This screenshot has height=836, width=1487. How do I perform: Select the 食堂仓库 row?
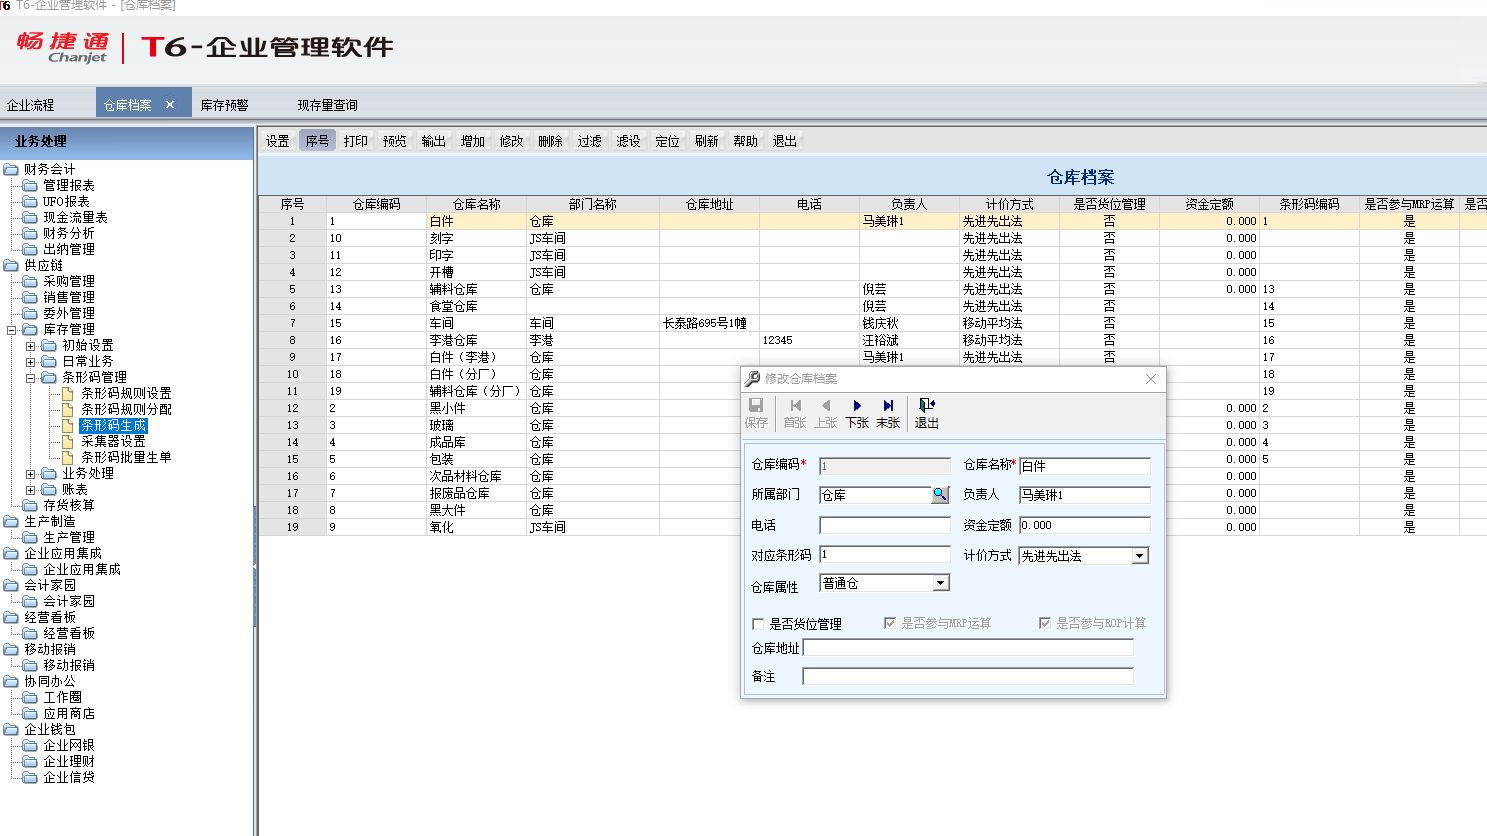coord(872,306)
